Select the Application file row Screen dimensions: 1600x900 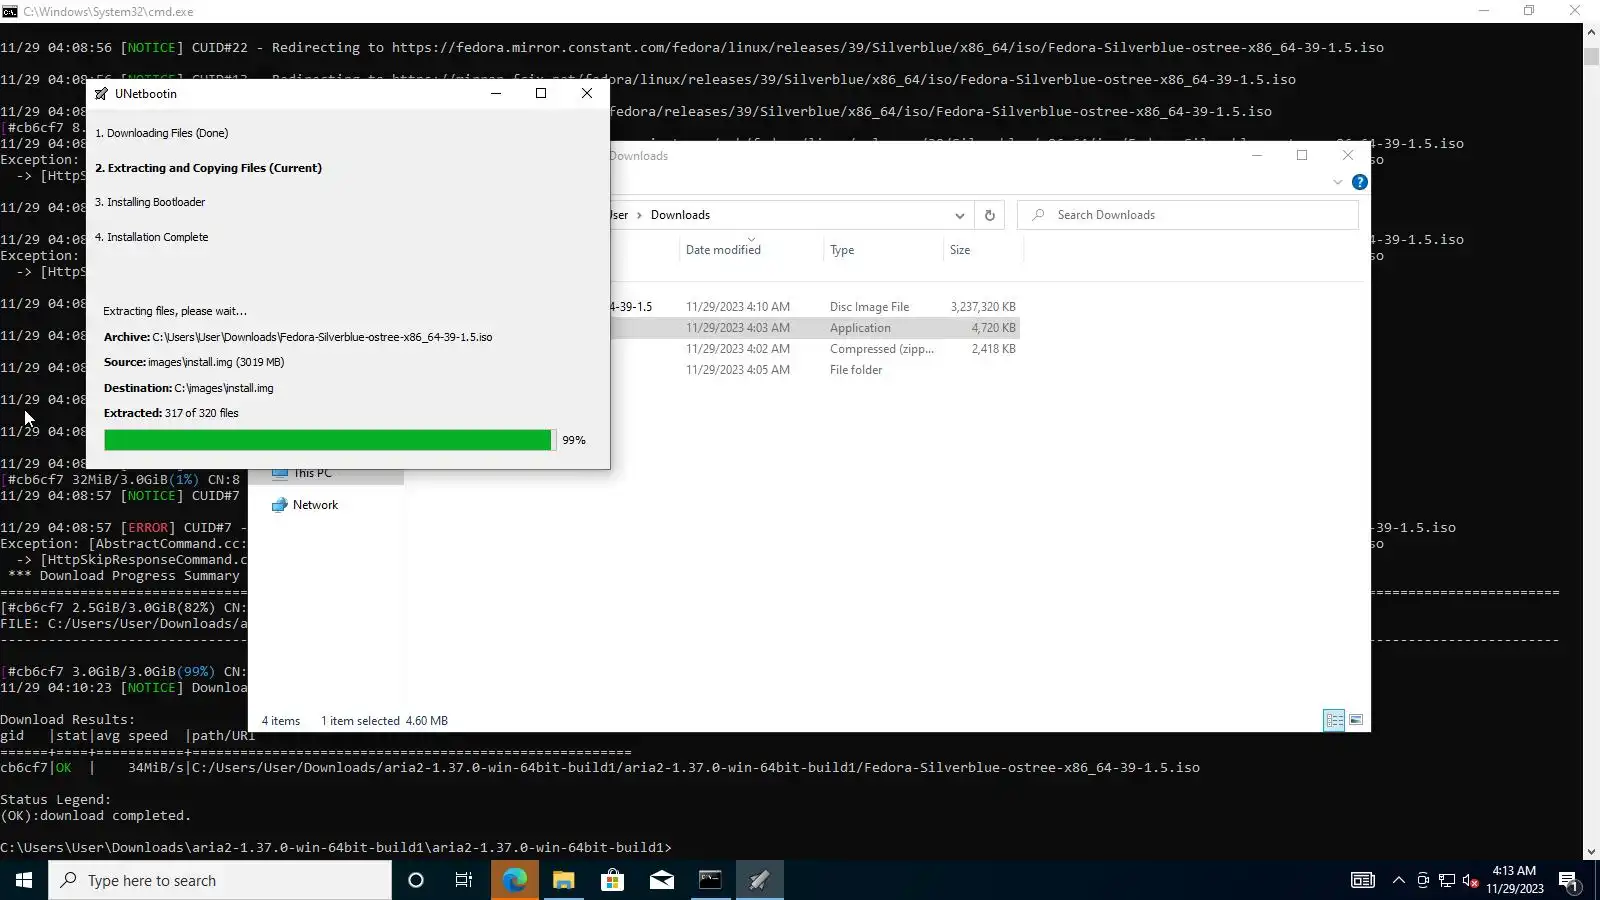click(x=815, y=328)
